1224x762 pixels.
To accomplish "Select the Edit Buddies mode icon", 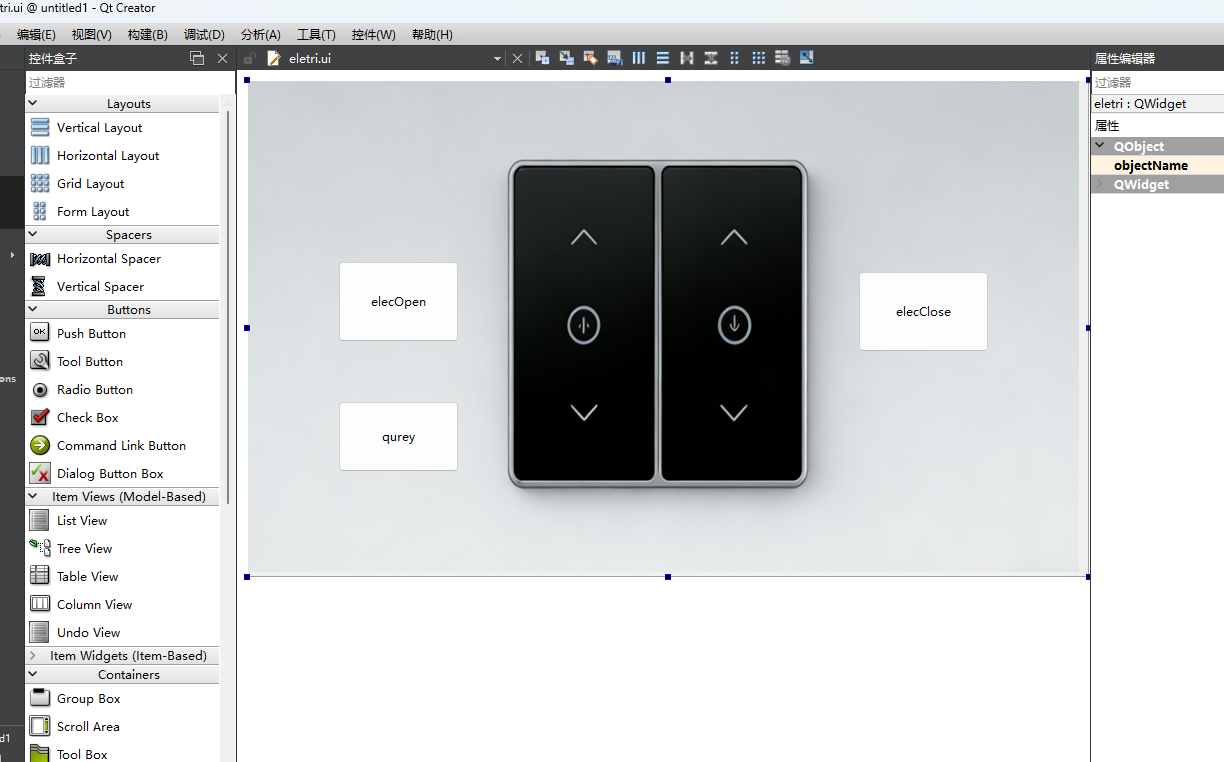I will [x=591, y=58].
